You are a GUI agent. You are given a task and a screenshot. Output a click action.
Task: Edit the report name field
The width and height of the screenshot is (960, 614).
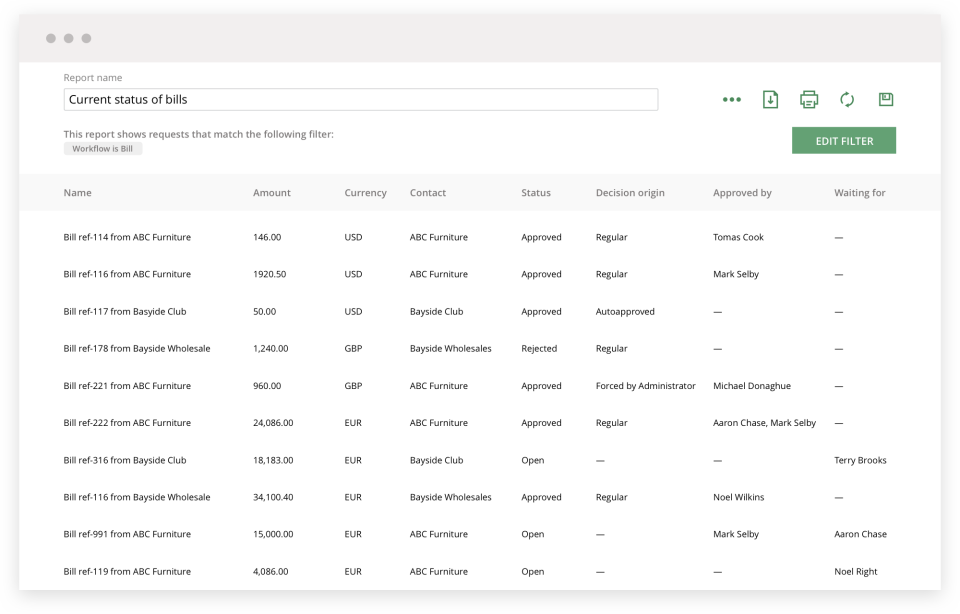(x=360, y=99)
